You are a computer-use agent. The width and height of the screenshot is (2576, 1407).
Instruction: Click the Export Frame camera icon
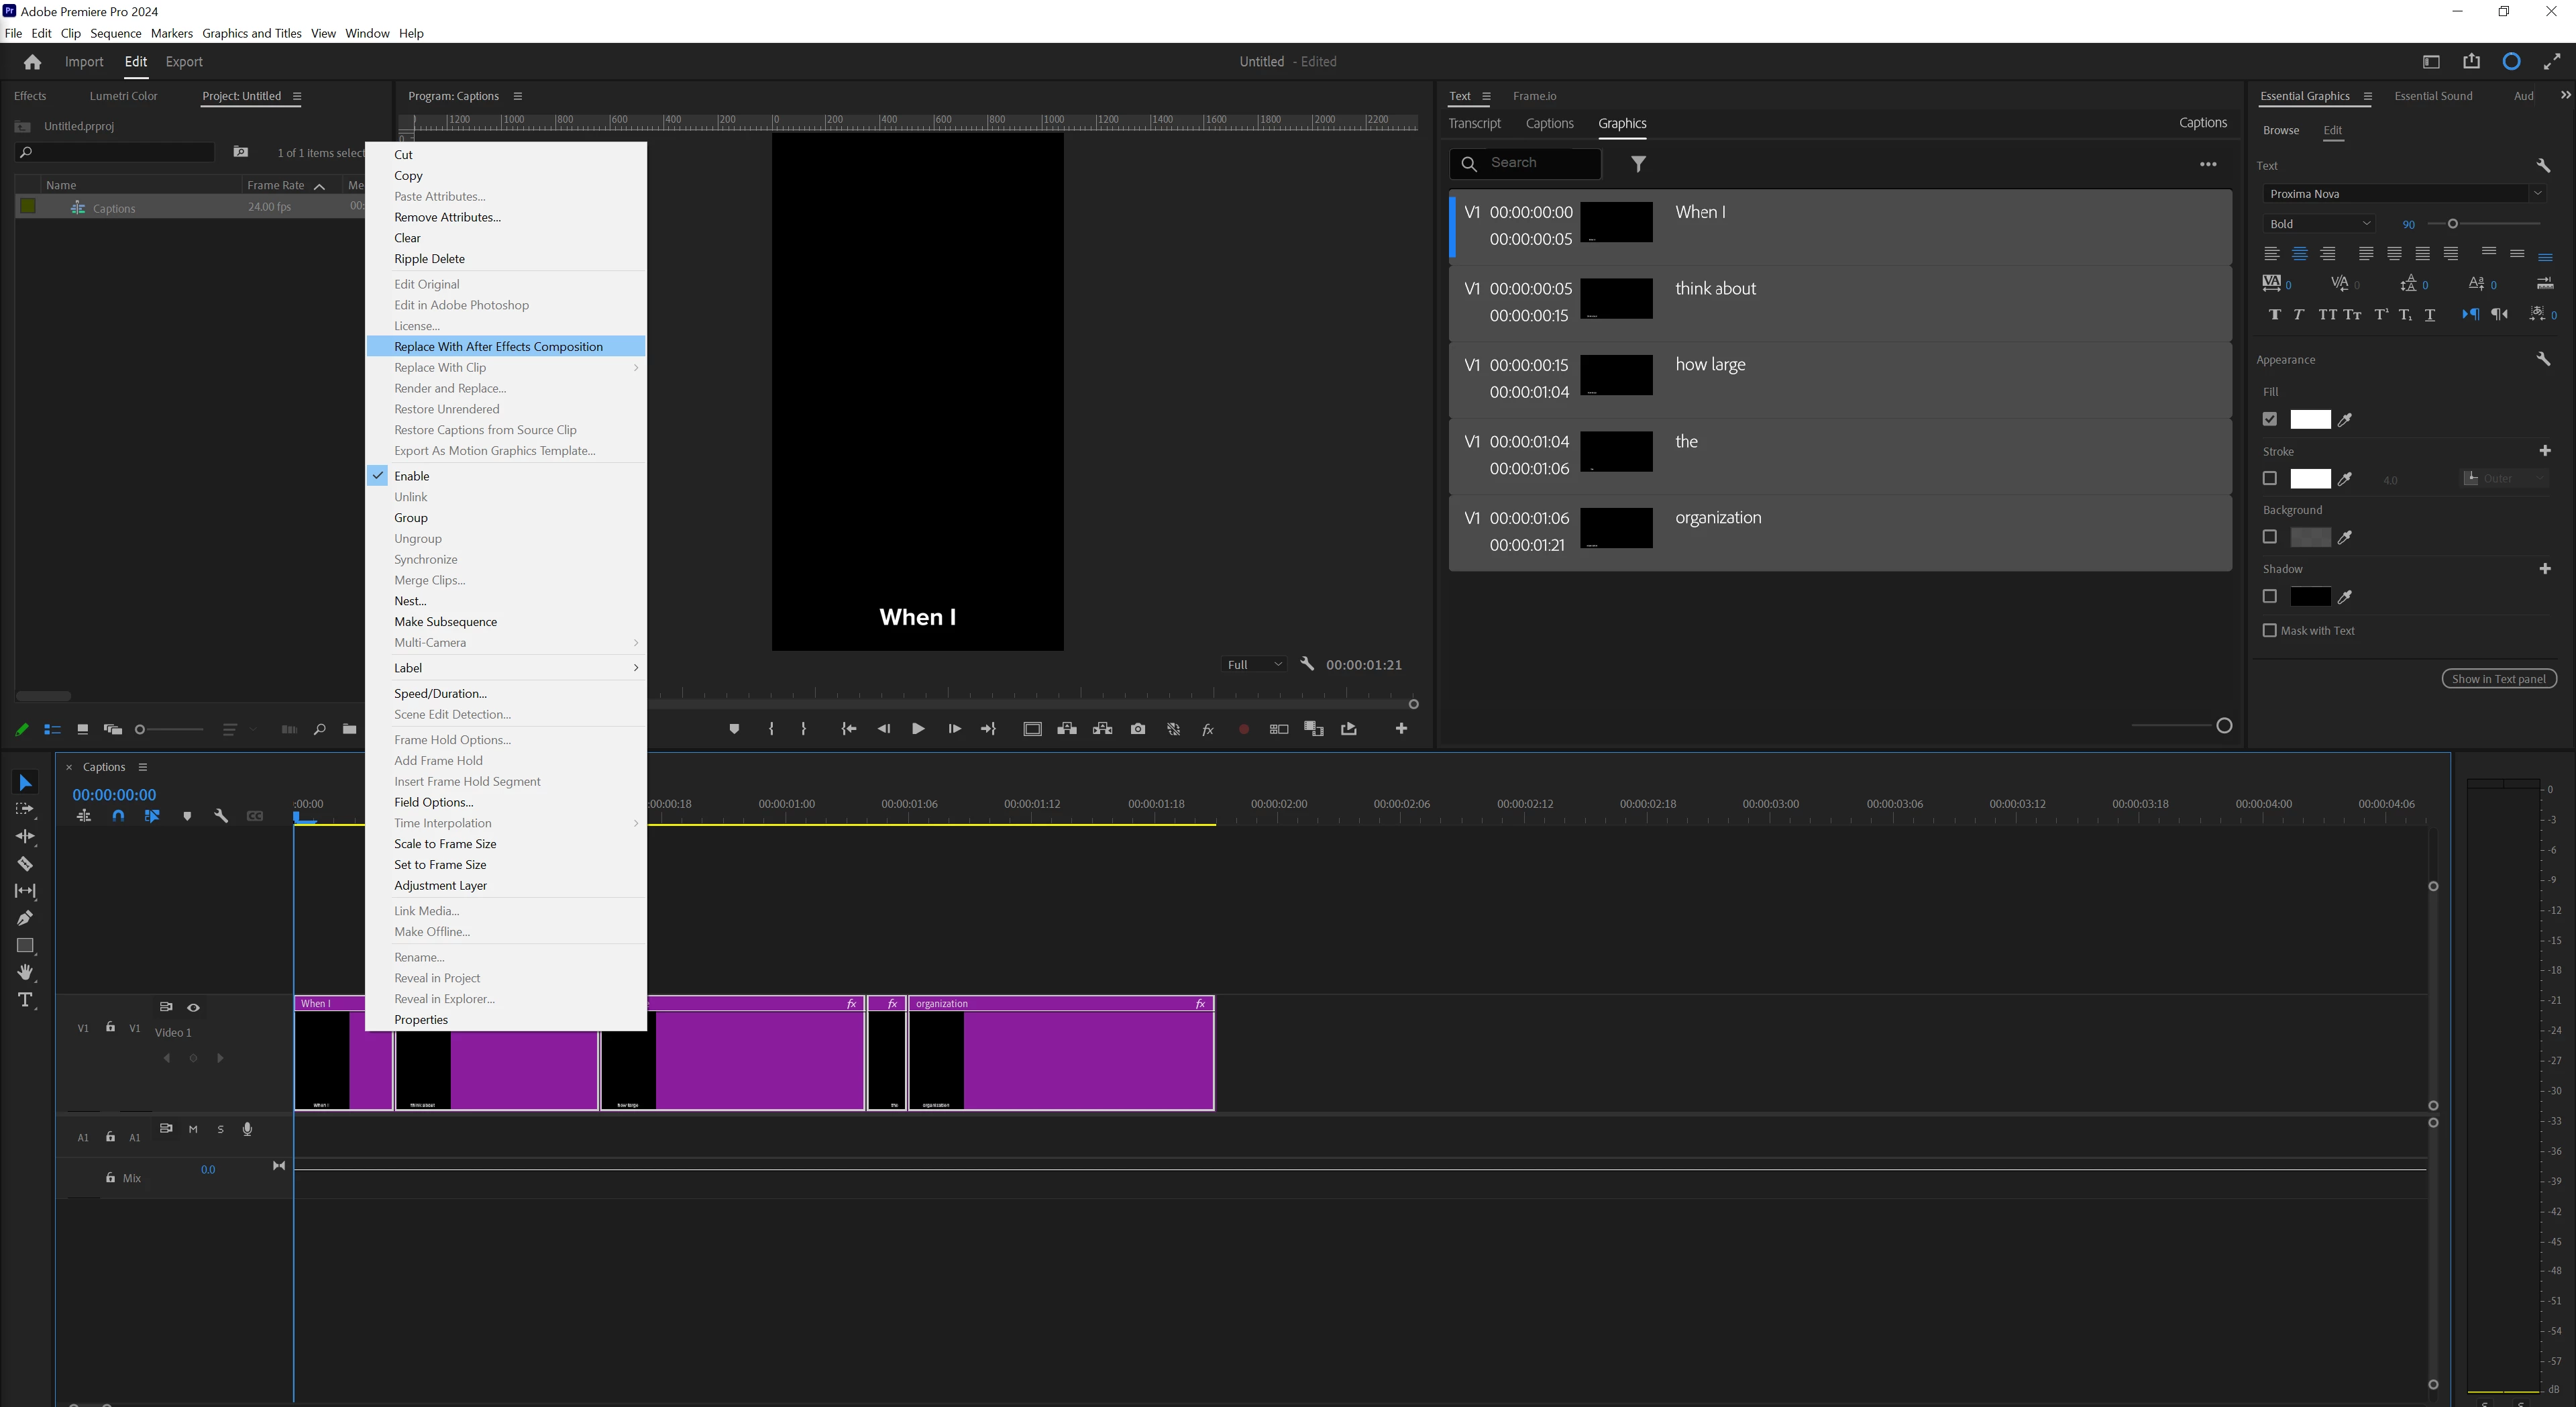1138,729
